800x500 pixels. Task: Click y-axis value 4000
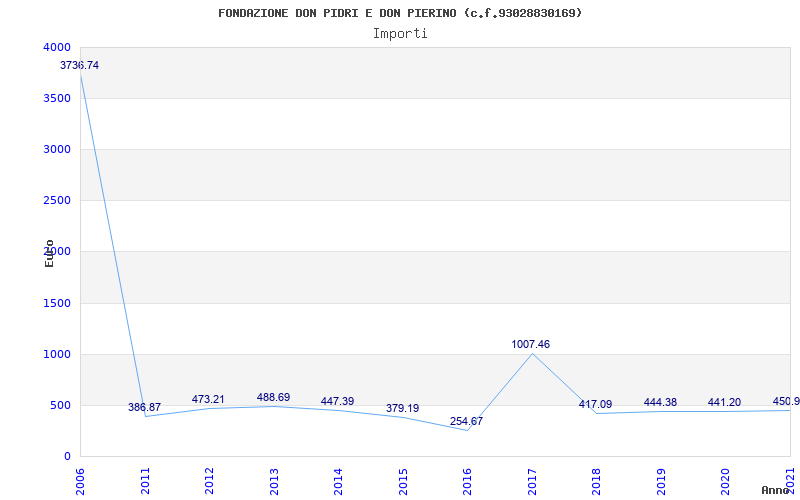pyautogui.click(x=57, y=47)
